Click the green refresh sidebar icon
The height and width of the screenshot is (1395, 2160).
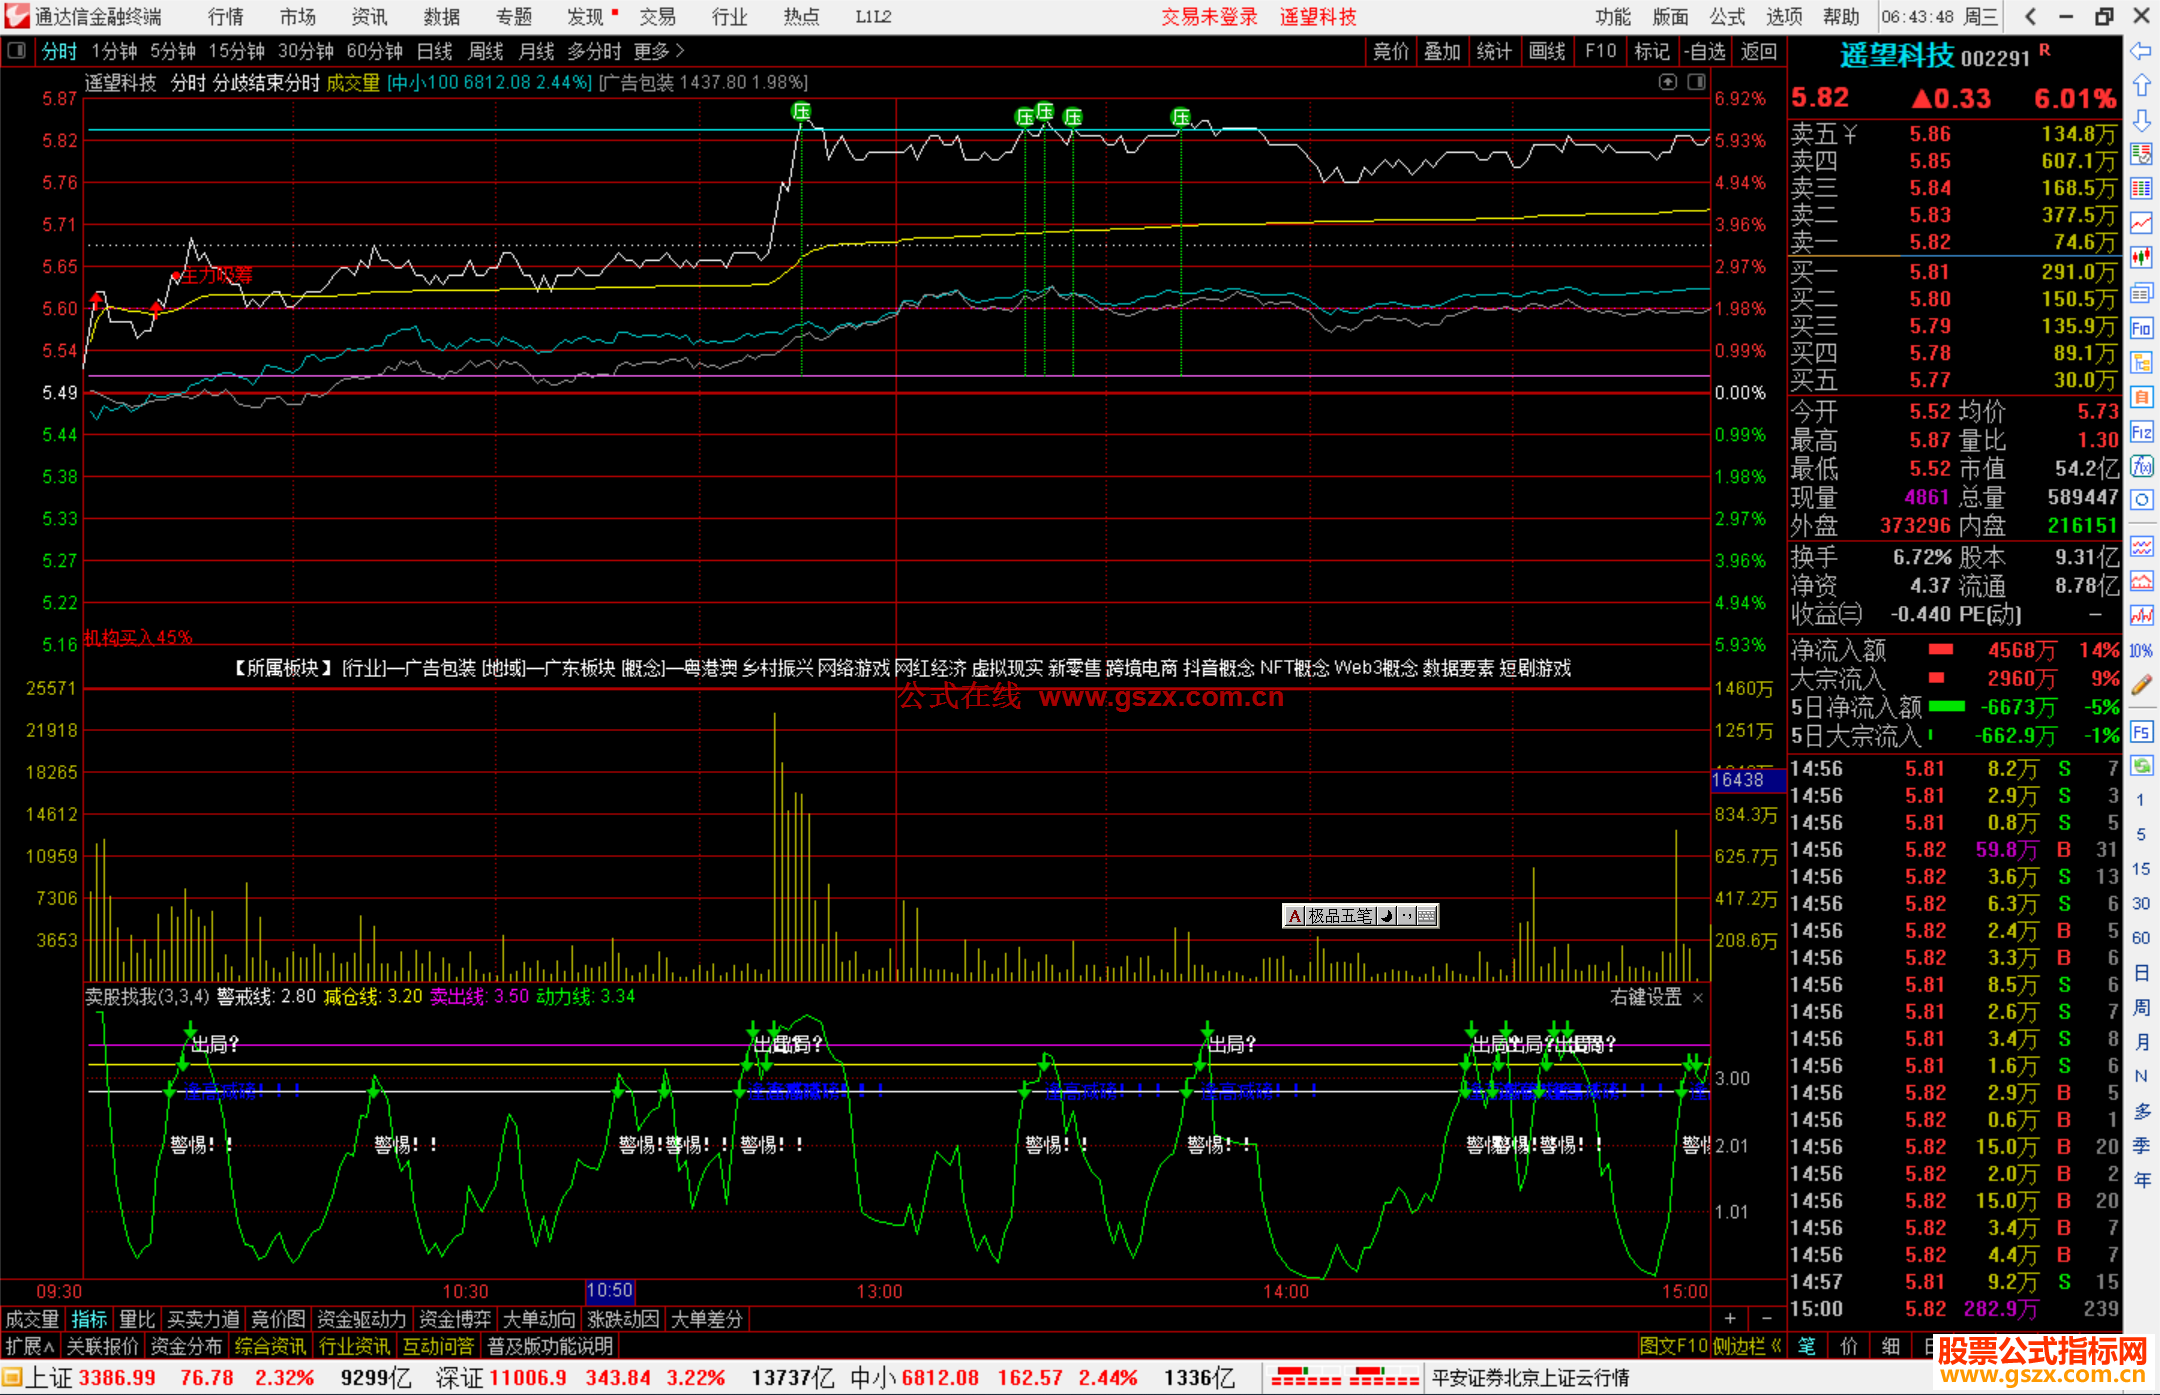coord(2141,766)
